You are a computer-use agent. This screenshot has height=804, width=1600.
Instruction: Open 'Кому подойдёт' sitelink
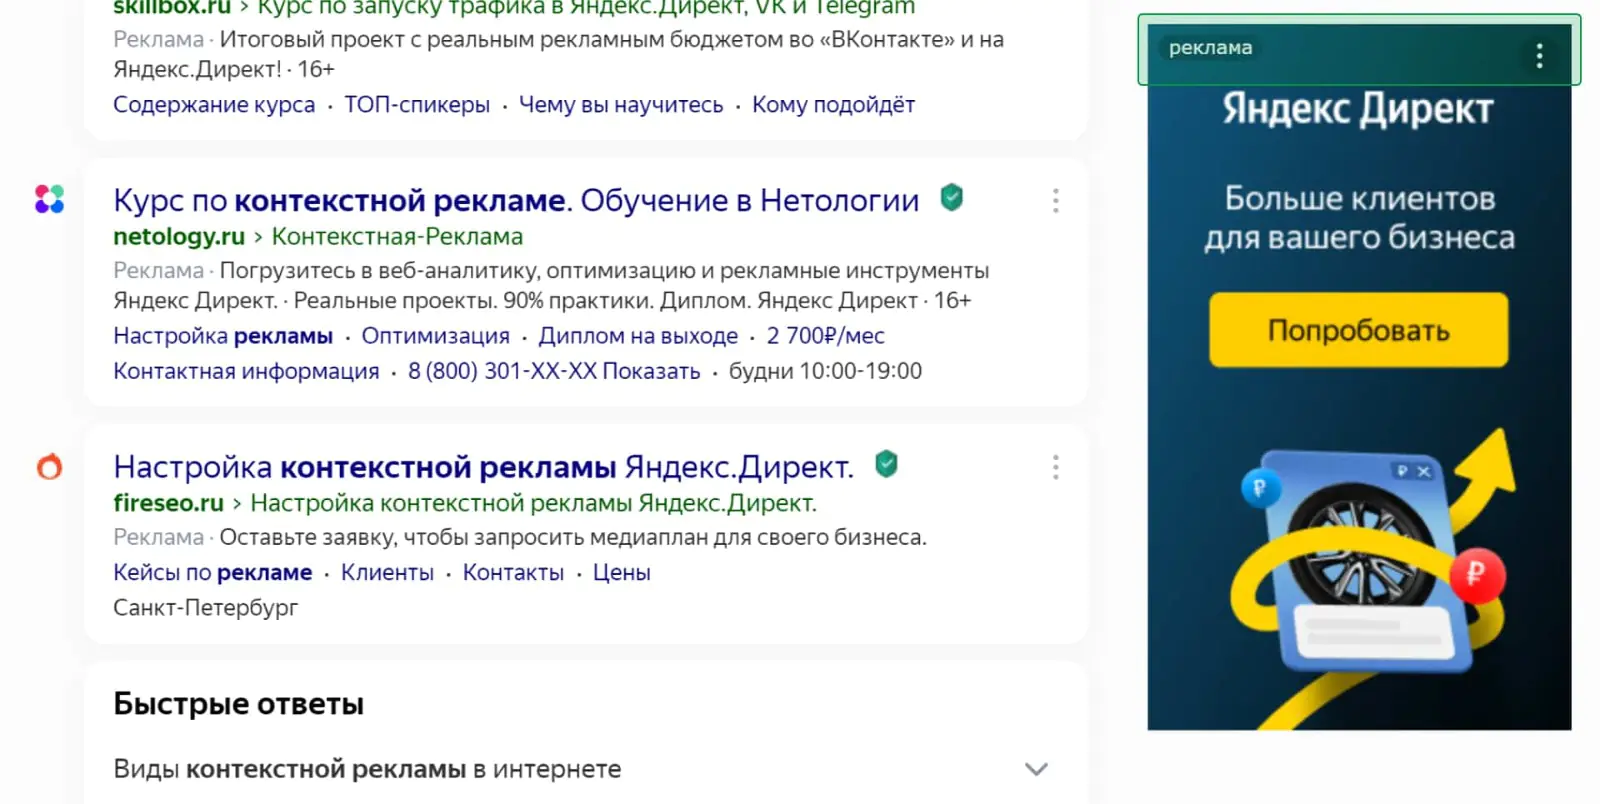click(833, 105)
